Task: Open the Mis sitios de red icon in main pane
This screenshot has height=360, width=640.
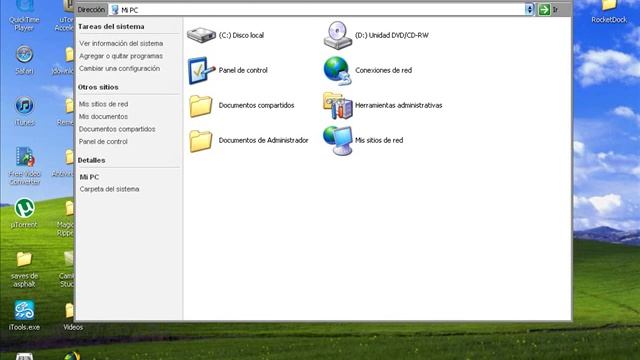Action: pyautogui.click(x=338, y=140)
